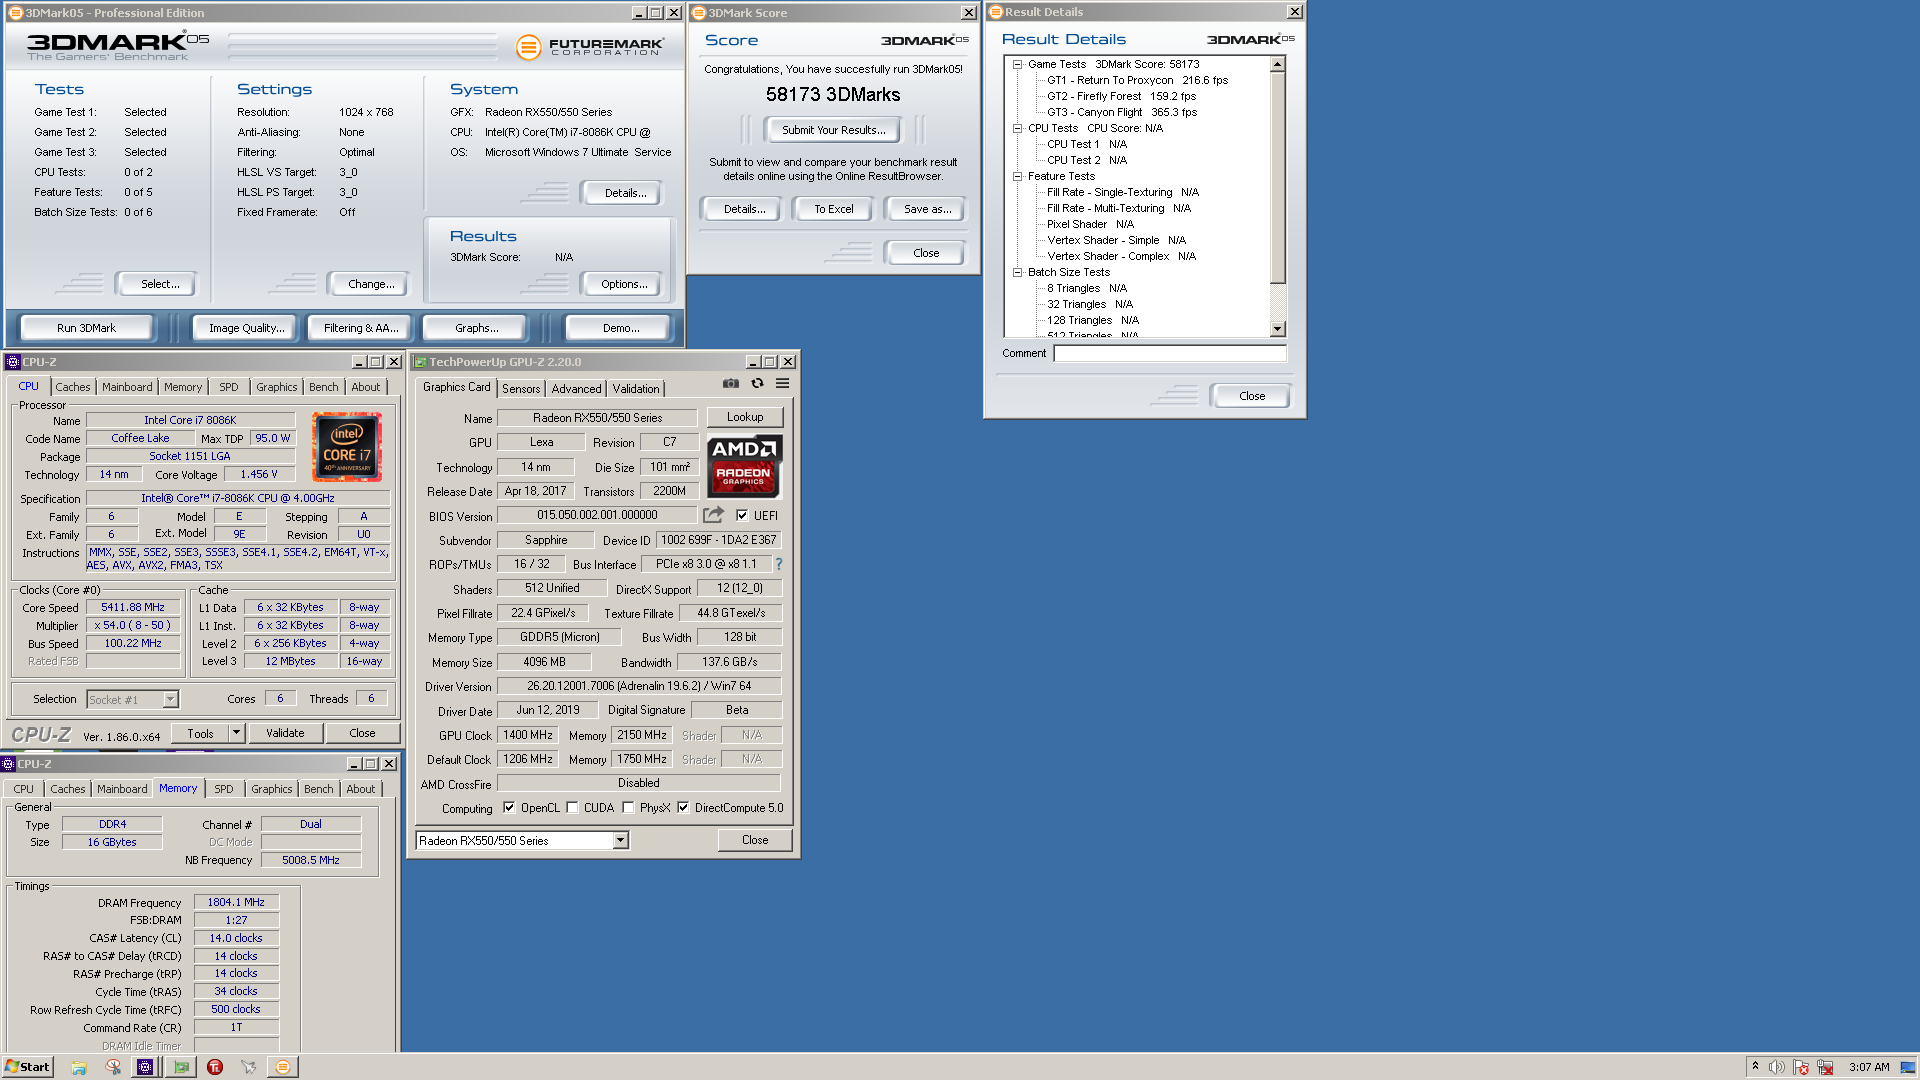Switch to CPU-Z via purple taskbar icon

click(x=145, y=1067)
